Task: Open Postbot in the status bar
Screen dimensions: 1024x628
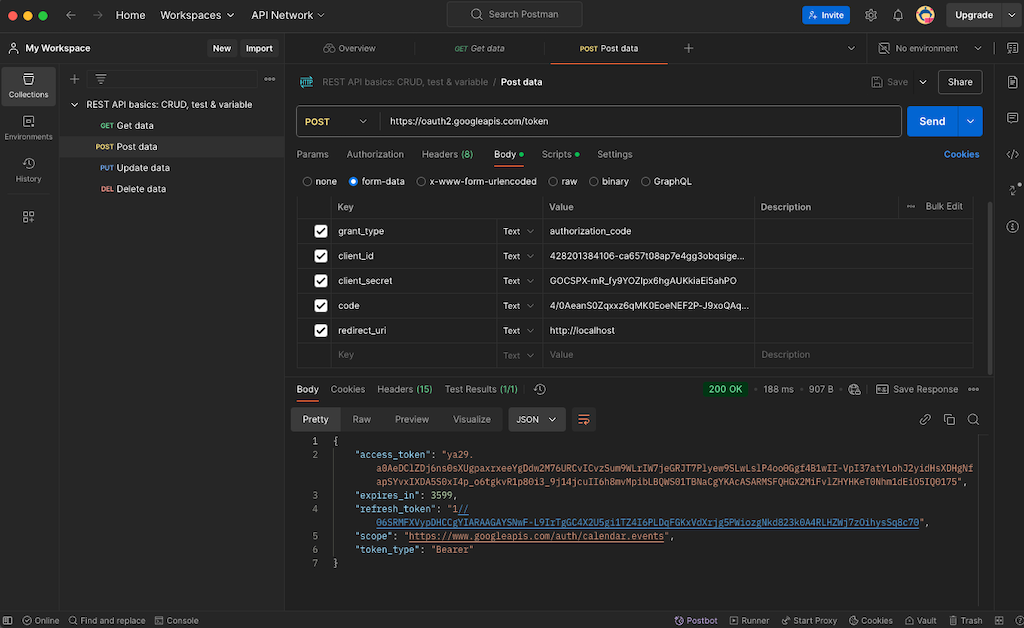Action: (696, 621)
